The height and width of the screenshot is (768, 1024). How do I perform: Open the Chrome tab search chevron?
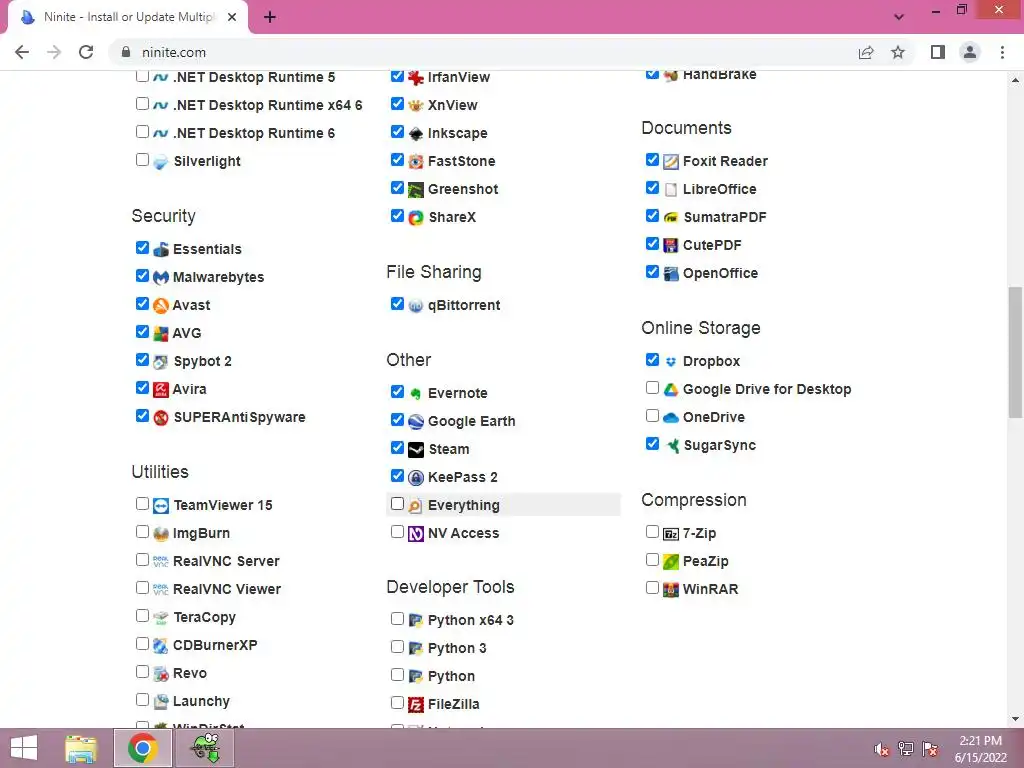899,17
